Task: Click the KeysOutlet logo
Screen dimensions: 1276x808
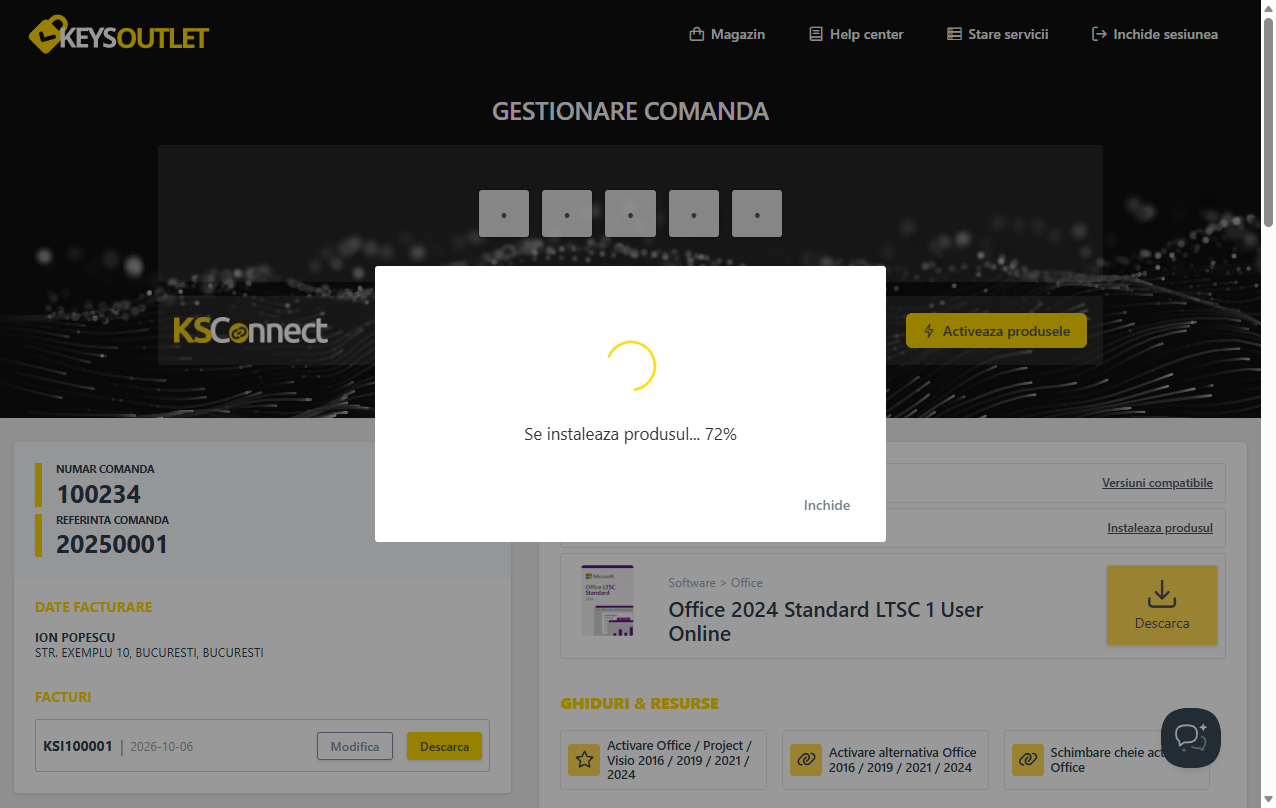Action: (x=119, y=35)
